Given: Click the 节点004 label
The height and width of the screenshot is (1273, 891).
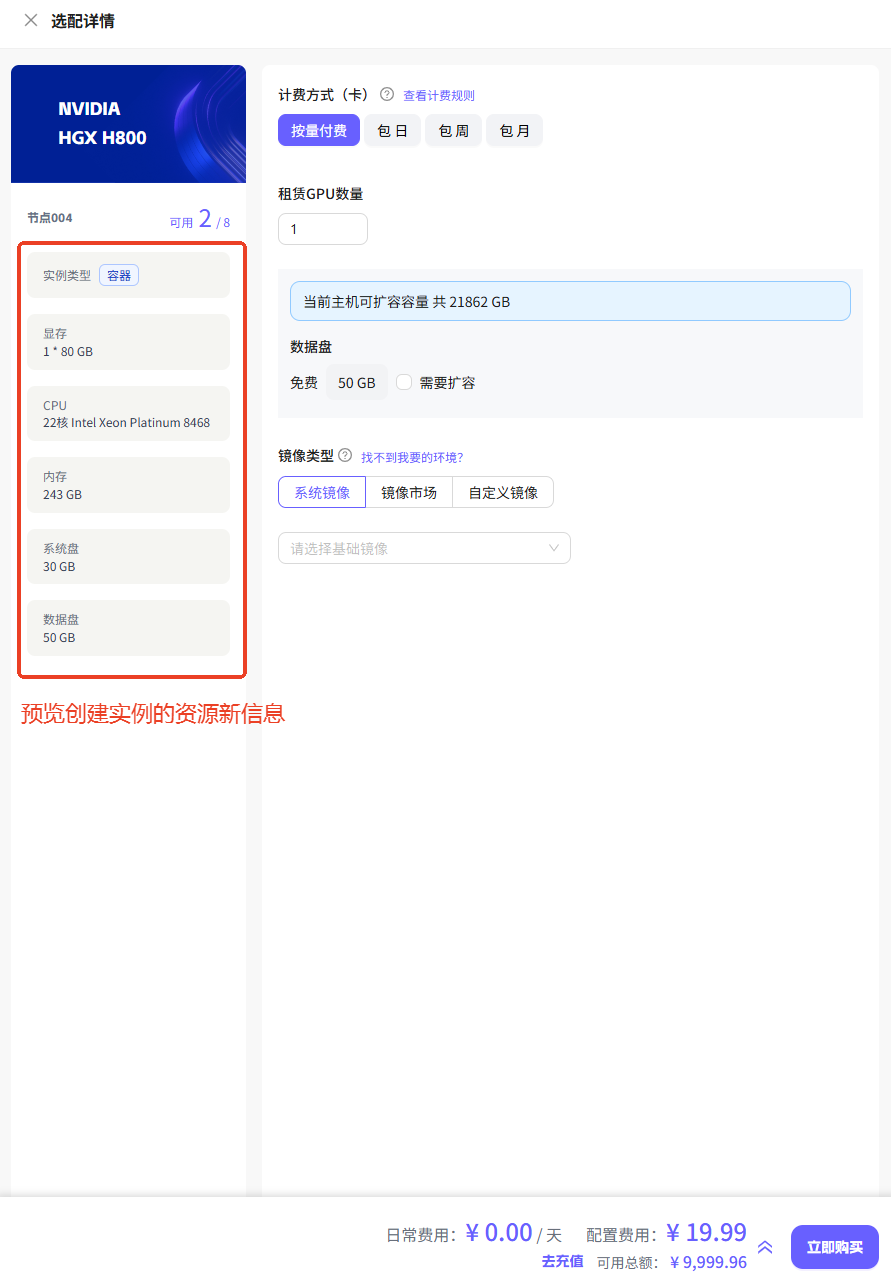Looking at the screenshot, I should [x=50, y=218].
